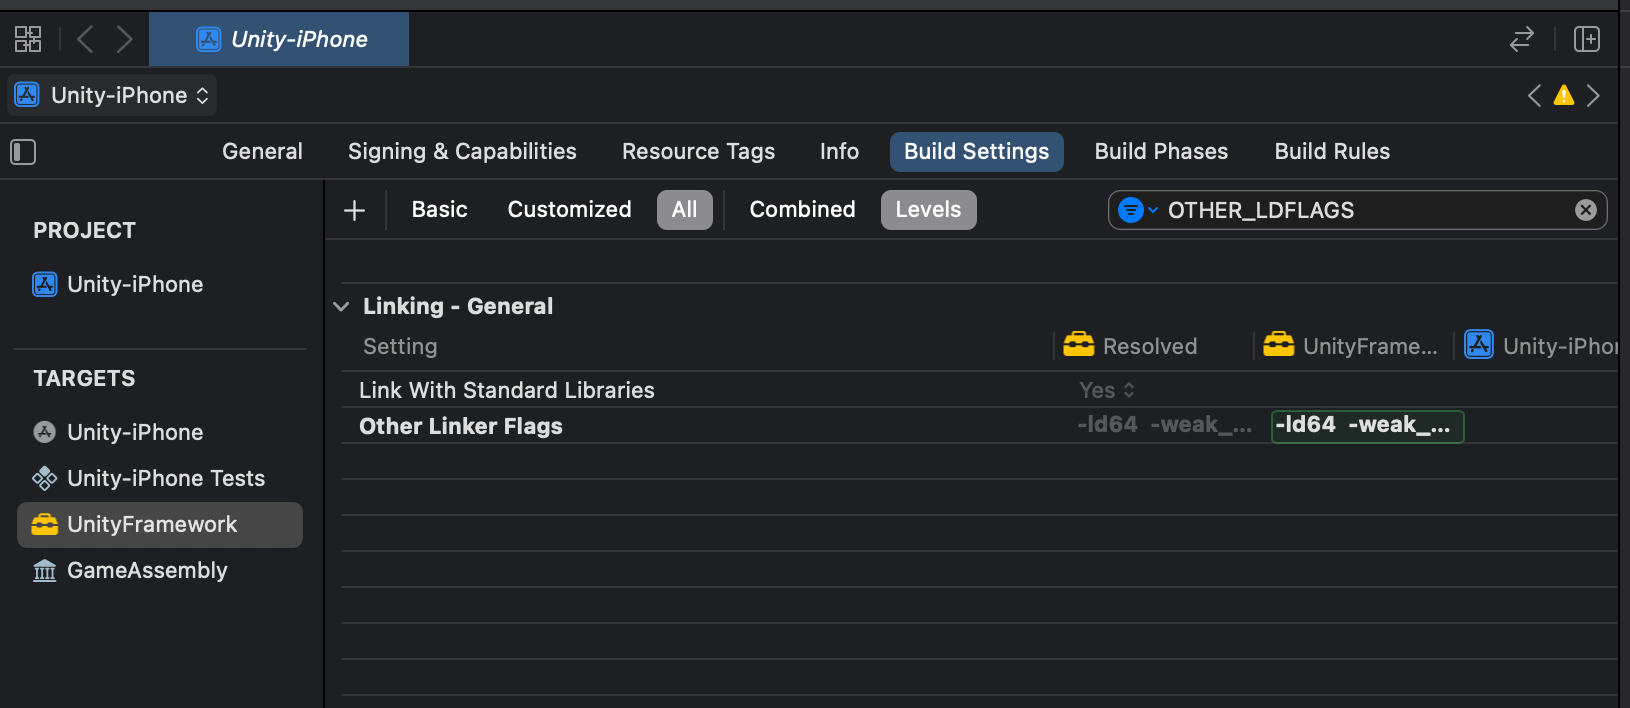Select the Unity-iPhone editor tab
Viewport: 1630px width, 708px height.
click(x=279, y=39)
